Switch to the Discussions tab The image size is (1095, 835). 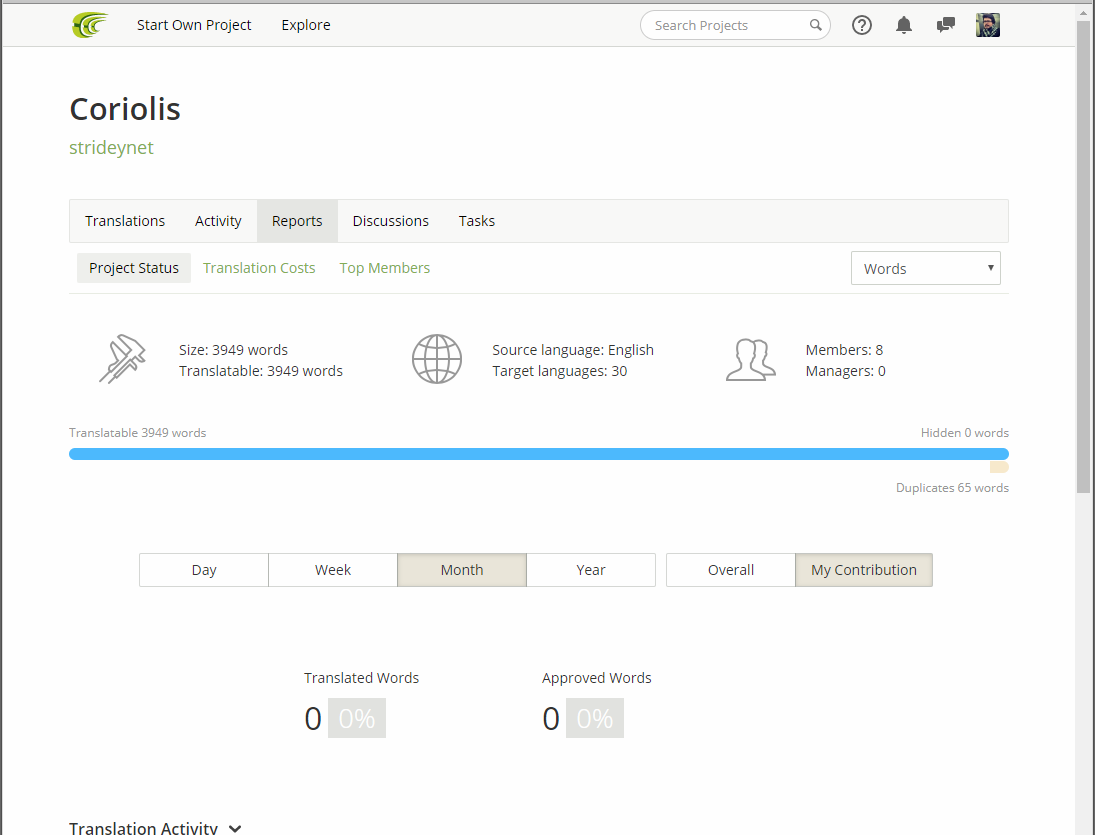[x=390, y=221]
